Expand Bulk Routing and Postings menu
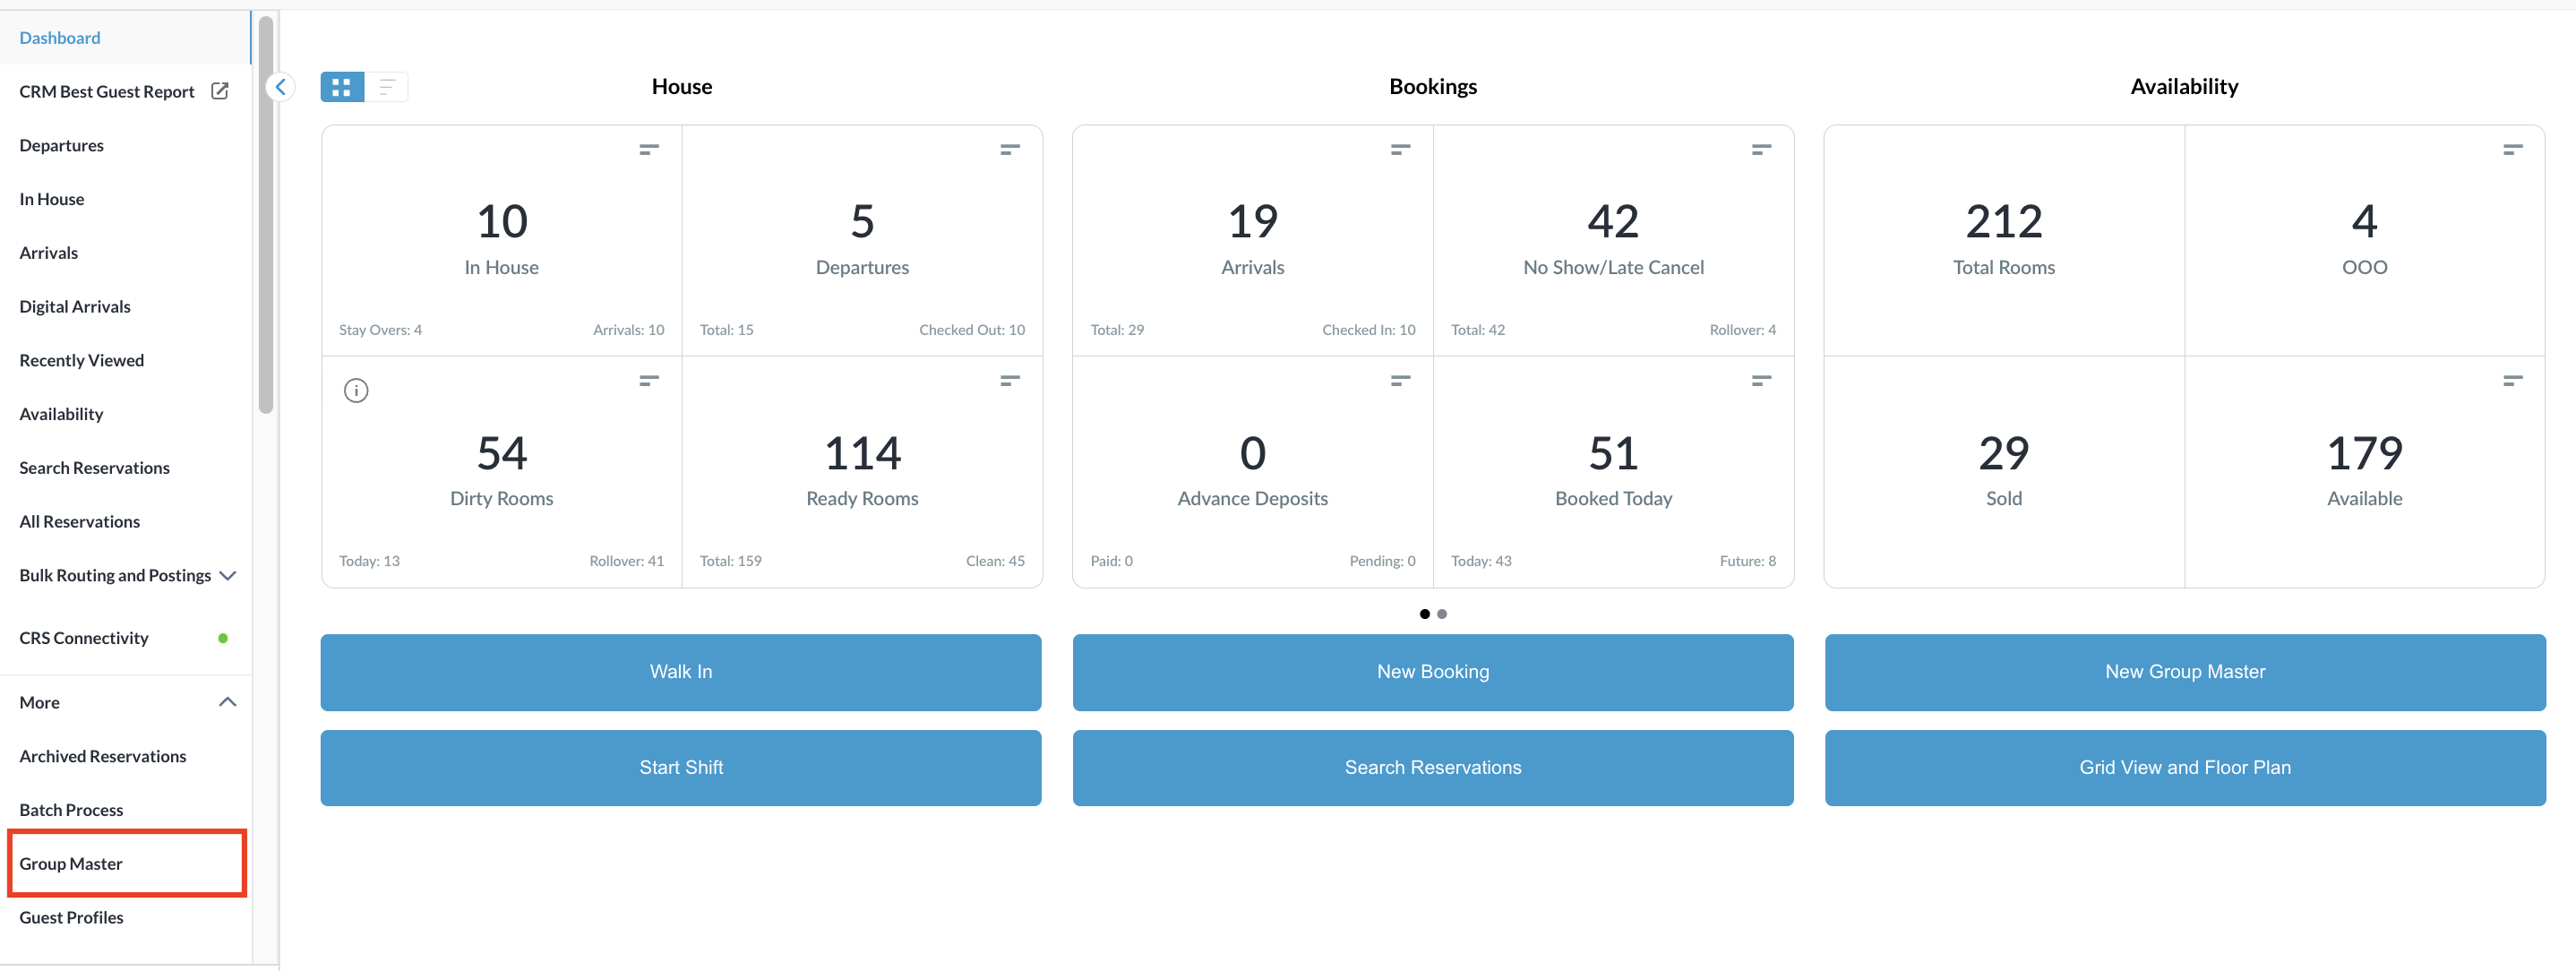The image size is (2576, 971). tap(228, 575)
